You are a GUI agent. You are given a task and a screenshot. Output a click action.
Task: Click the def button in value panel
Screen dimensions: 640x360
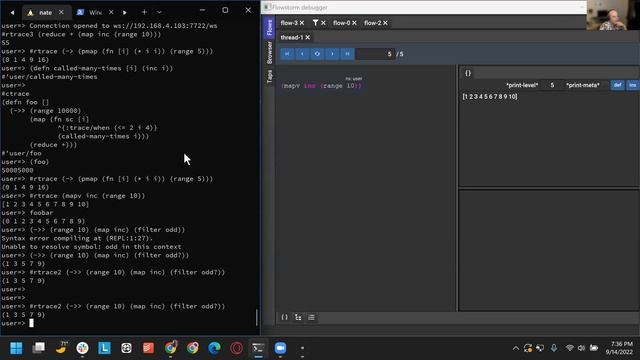[618, 85]
